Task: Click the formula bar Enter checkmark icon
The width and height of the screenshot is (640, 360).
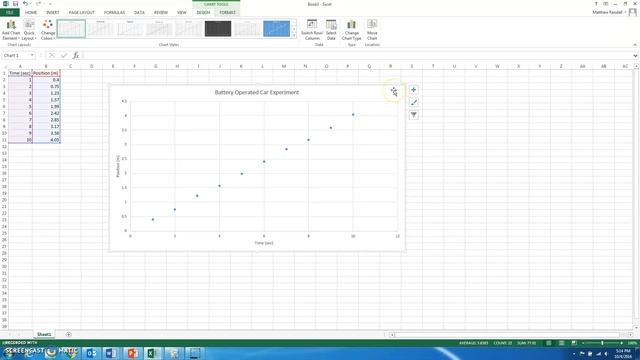Action: pos(64,56)
